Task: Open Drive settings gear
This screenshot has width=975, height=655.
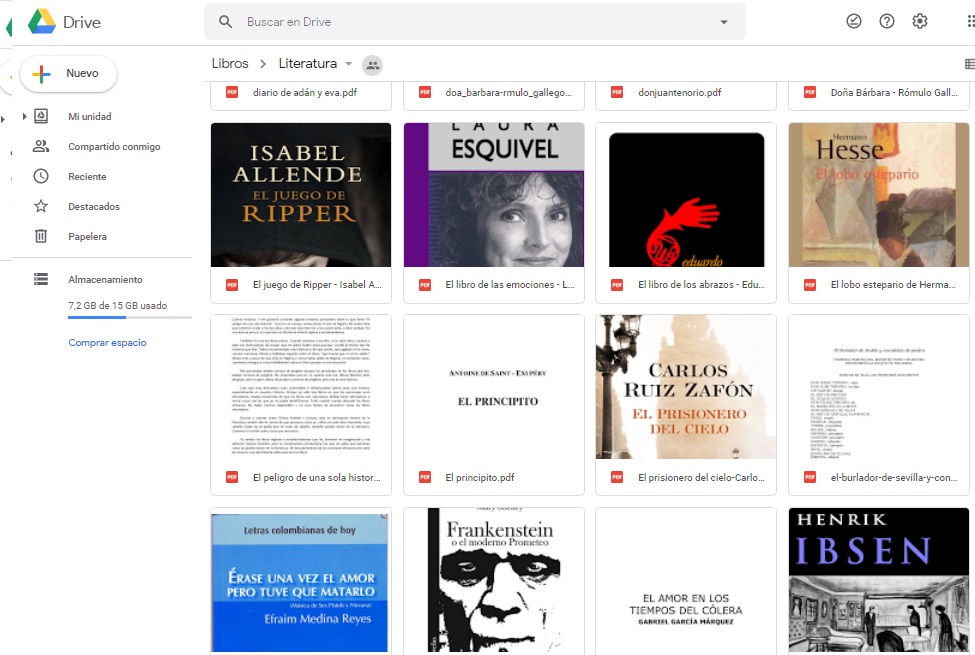Action: [x=920, y=20]
